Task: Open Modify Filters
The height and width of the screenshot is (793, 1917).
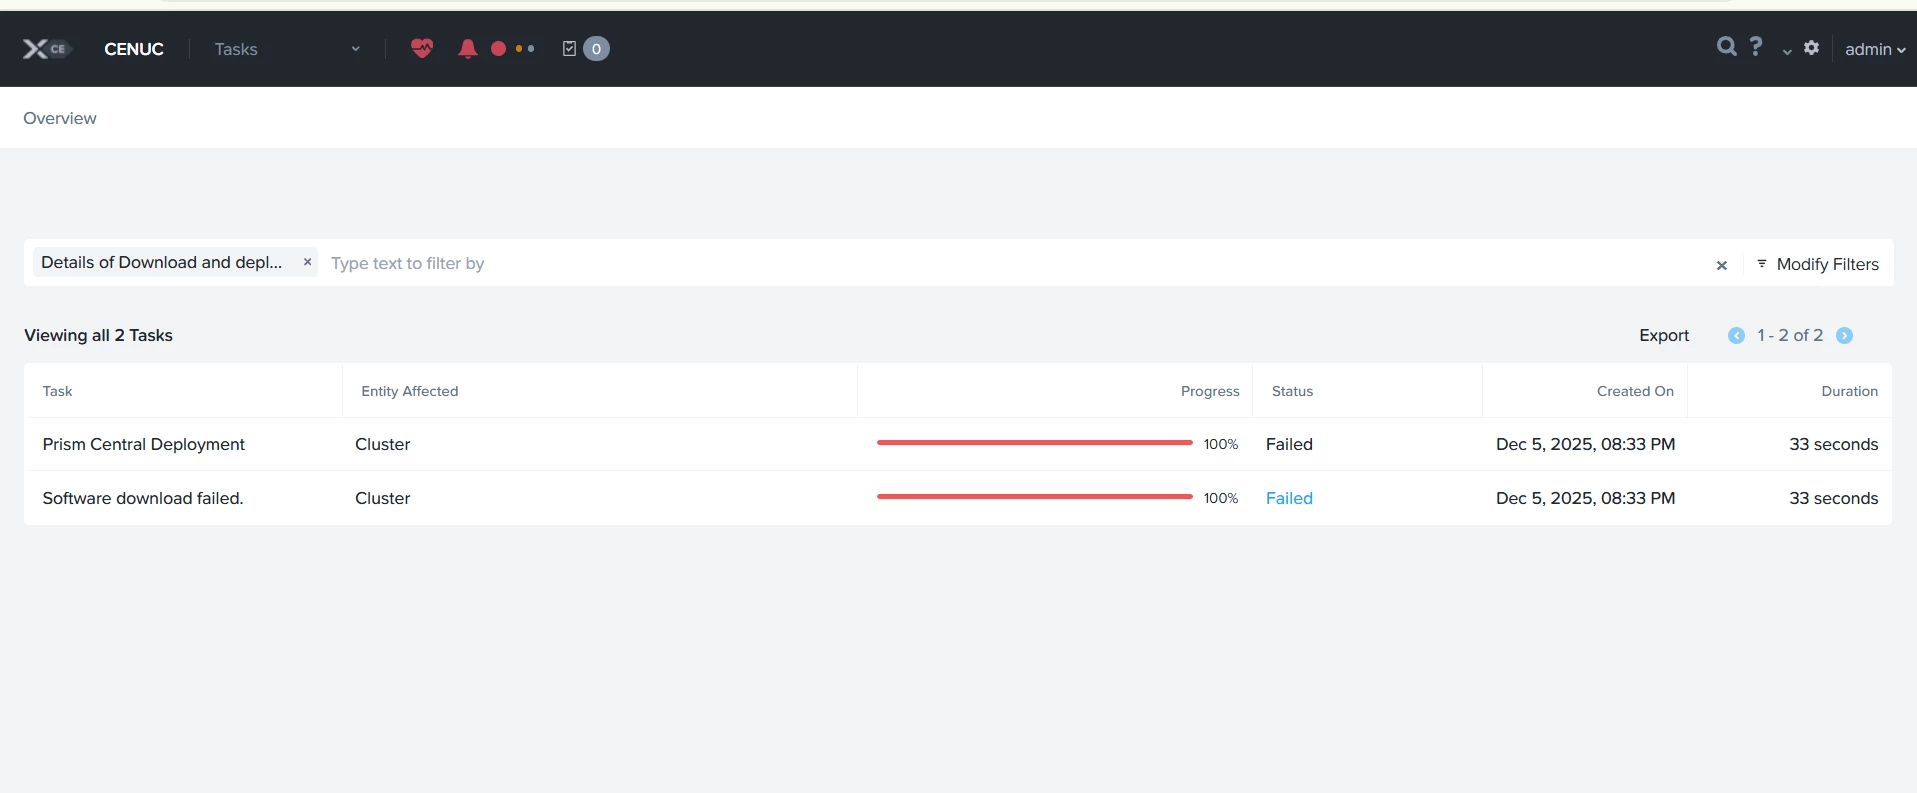Action: pyautogui.click(x=1818, y=264)
